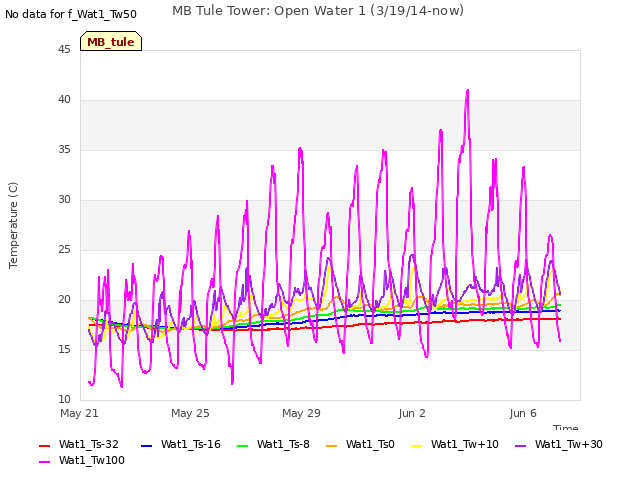The image size is (640, 480).
Task: Click the Time x-axis label
Action: point(566,427)
